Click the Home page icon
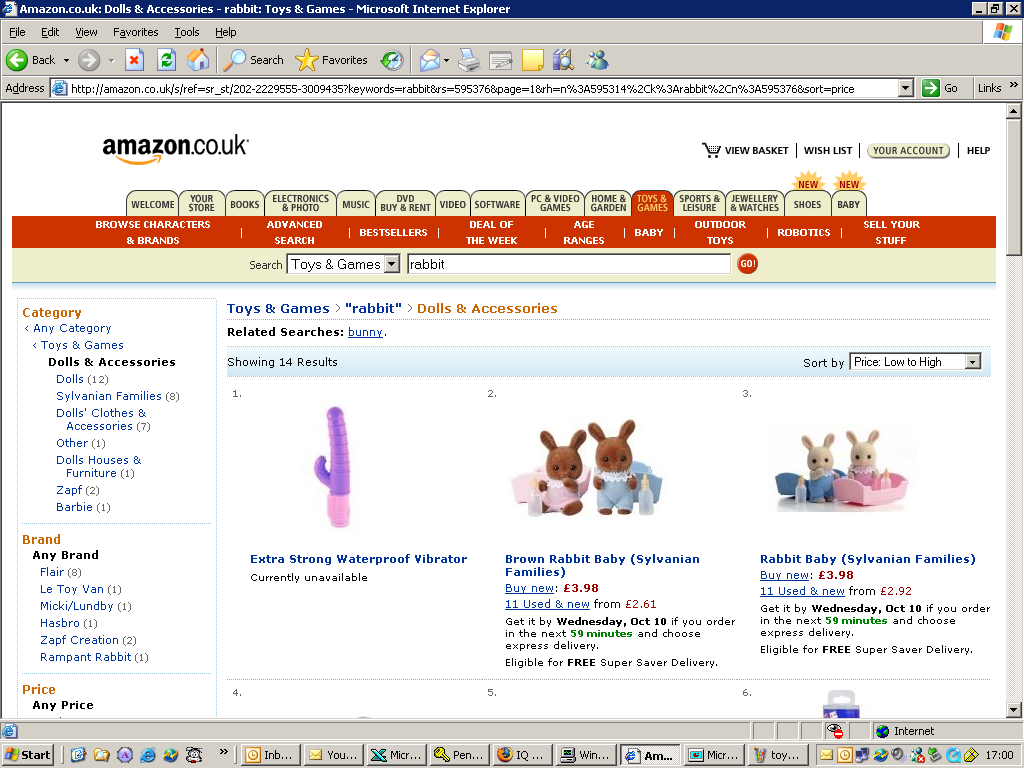 (198, 60)
